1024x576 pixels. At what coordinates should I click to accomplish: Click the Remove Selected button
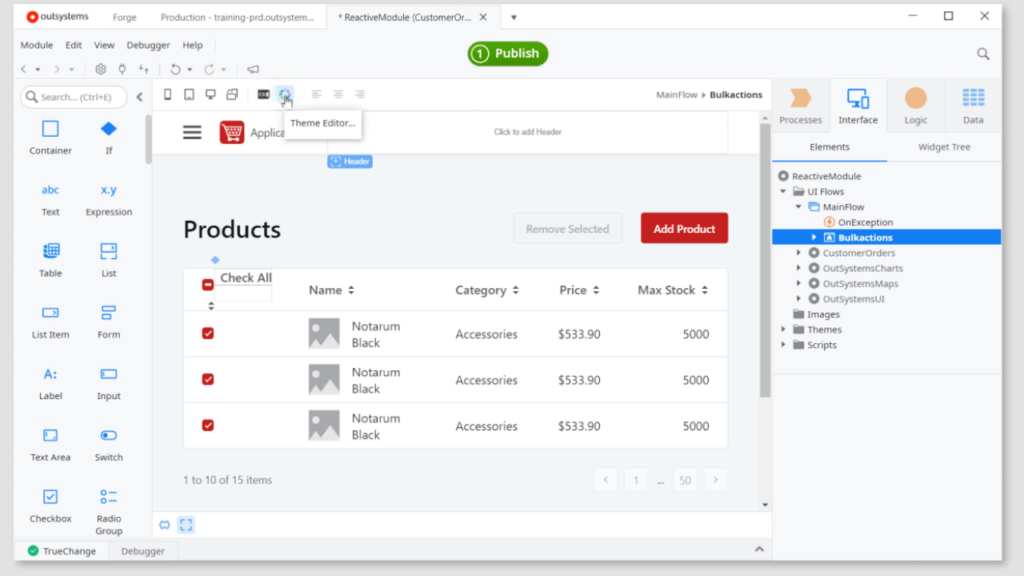coord(567,229)
